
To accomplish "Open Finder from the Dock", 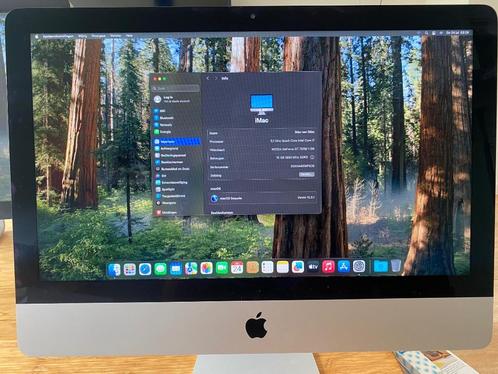I will click(x=114, y=269).
